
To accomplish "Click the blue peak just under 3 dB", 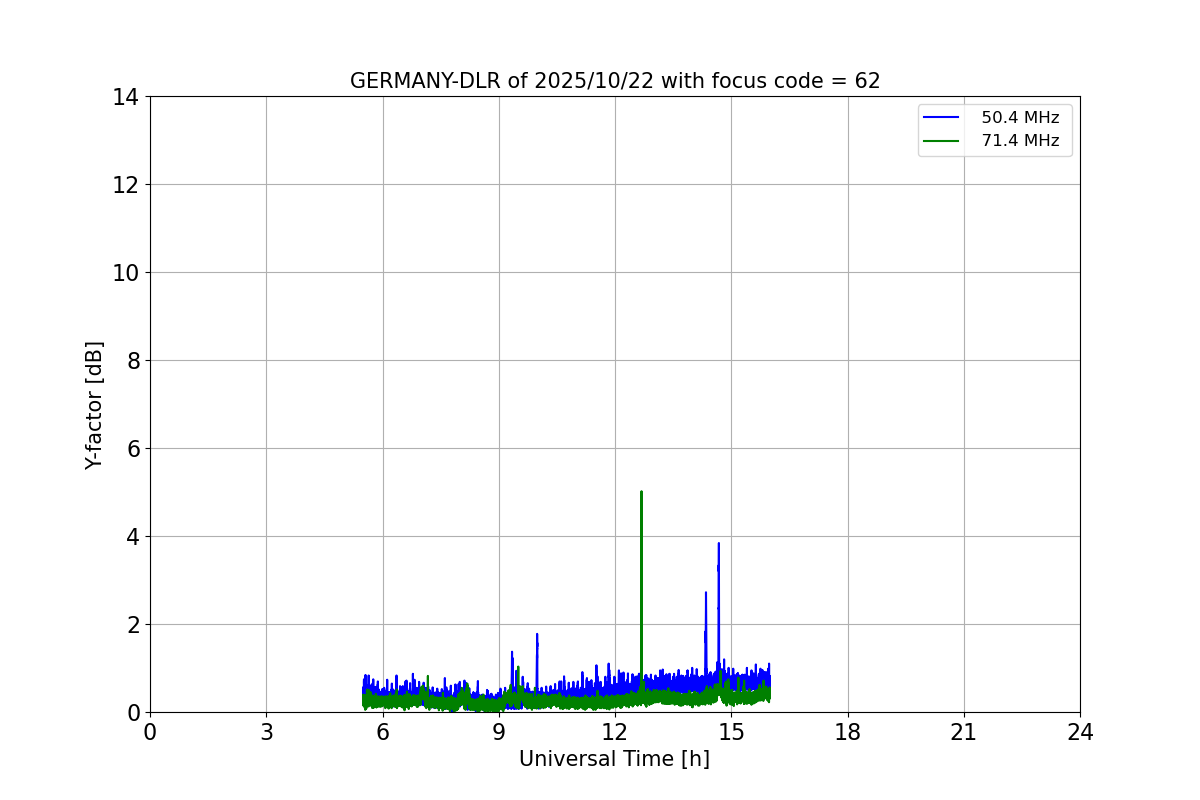I will click(x=706, y=635).
